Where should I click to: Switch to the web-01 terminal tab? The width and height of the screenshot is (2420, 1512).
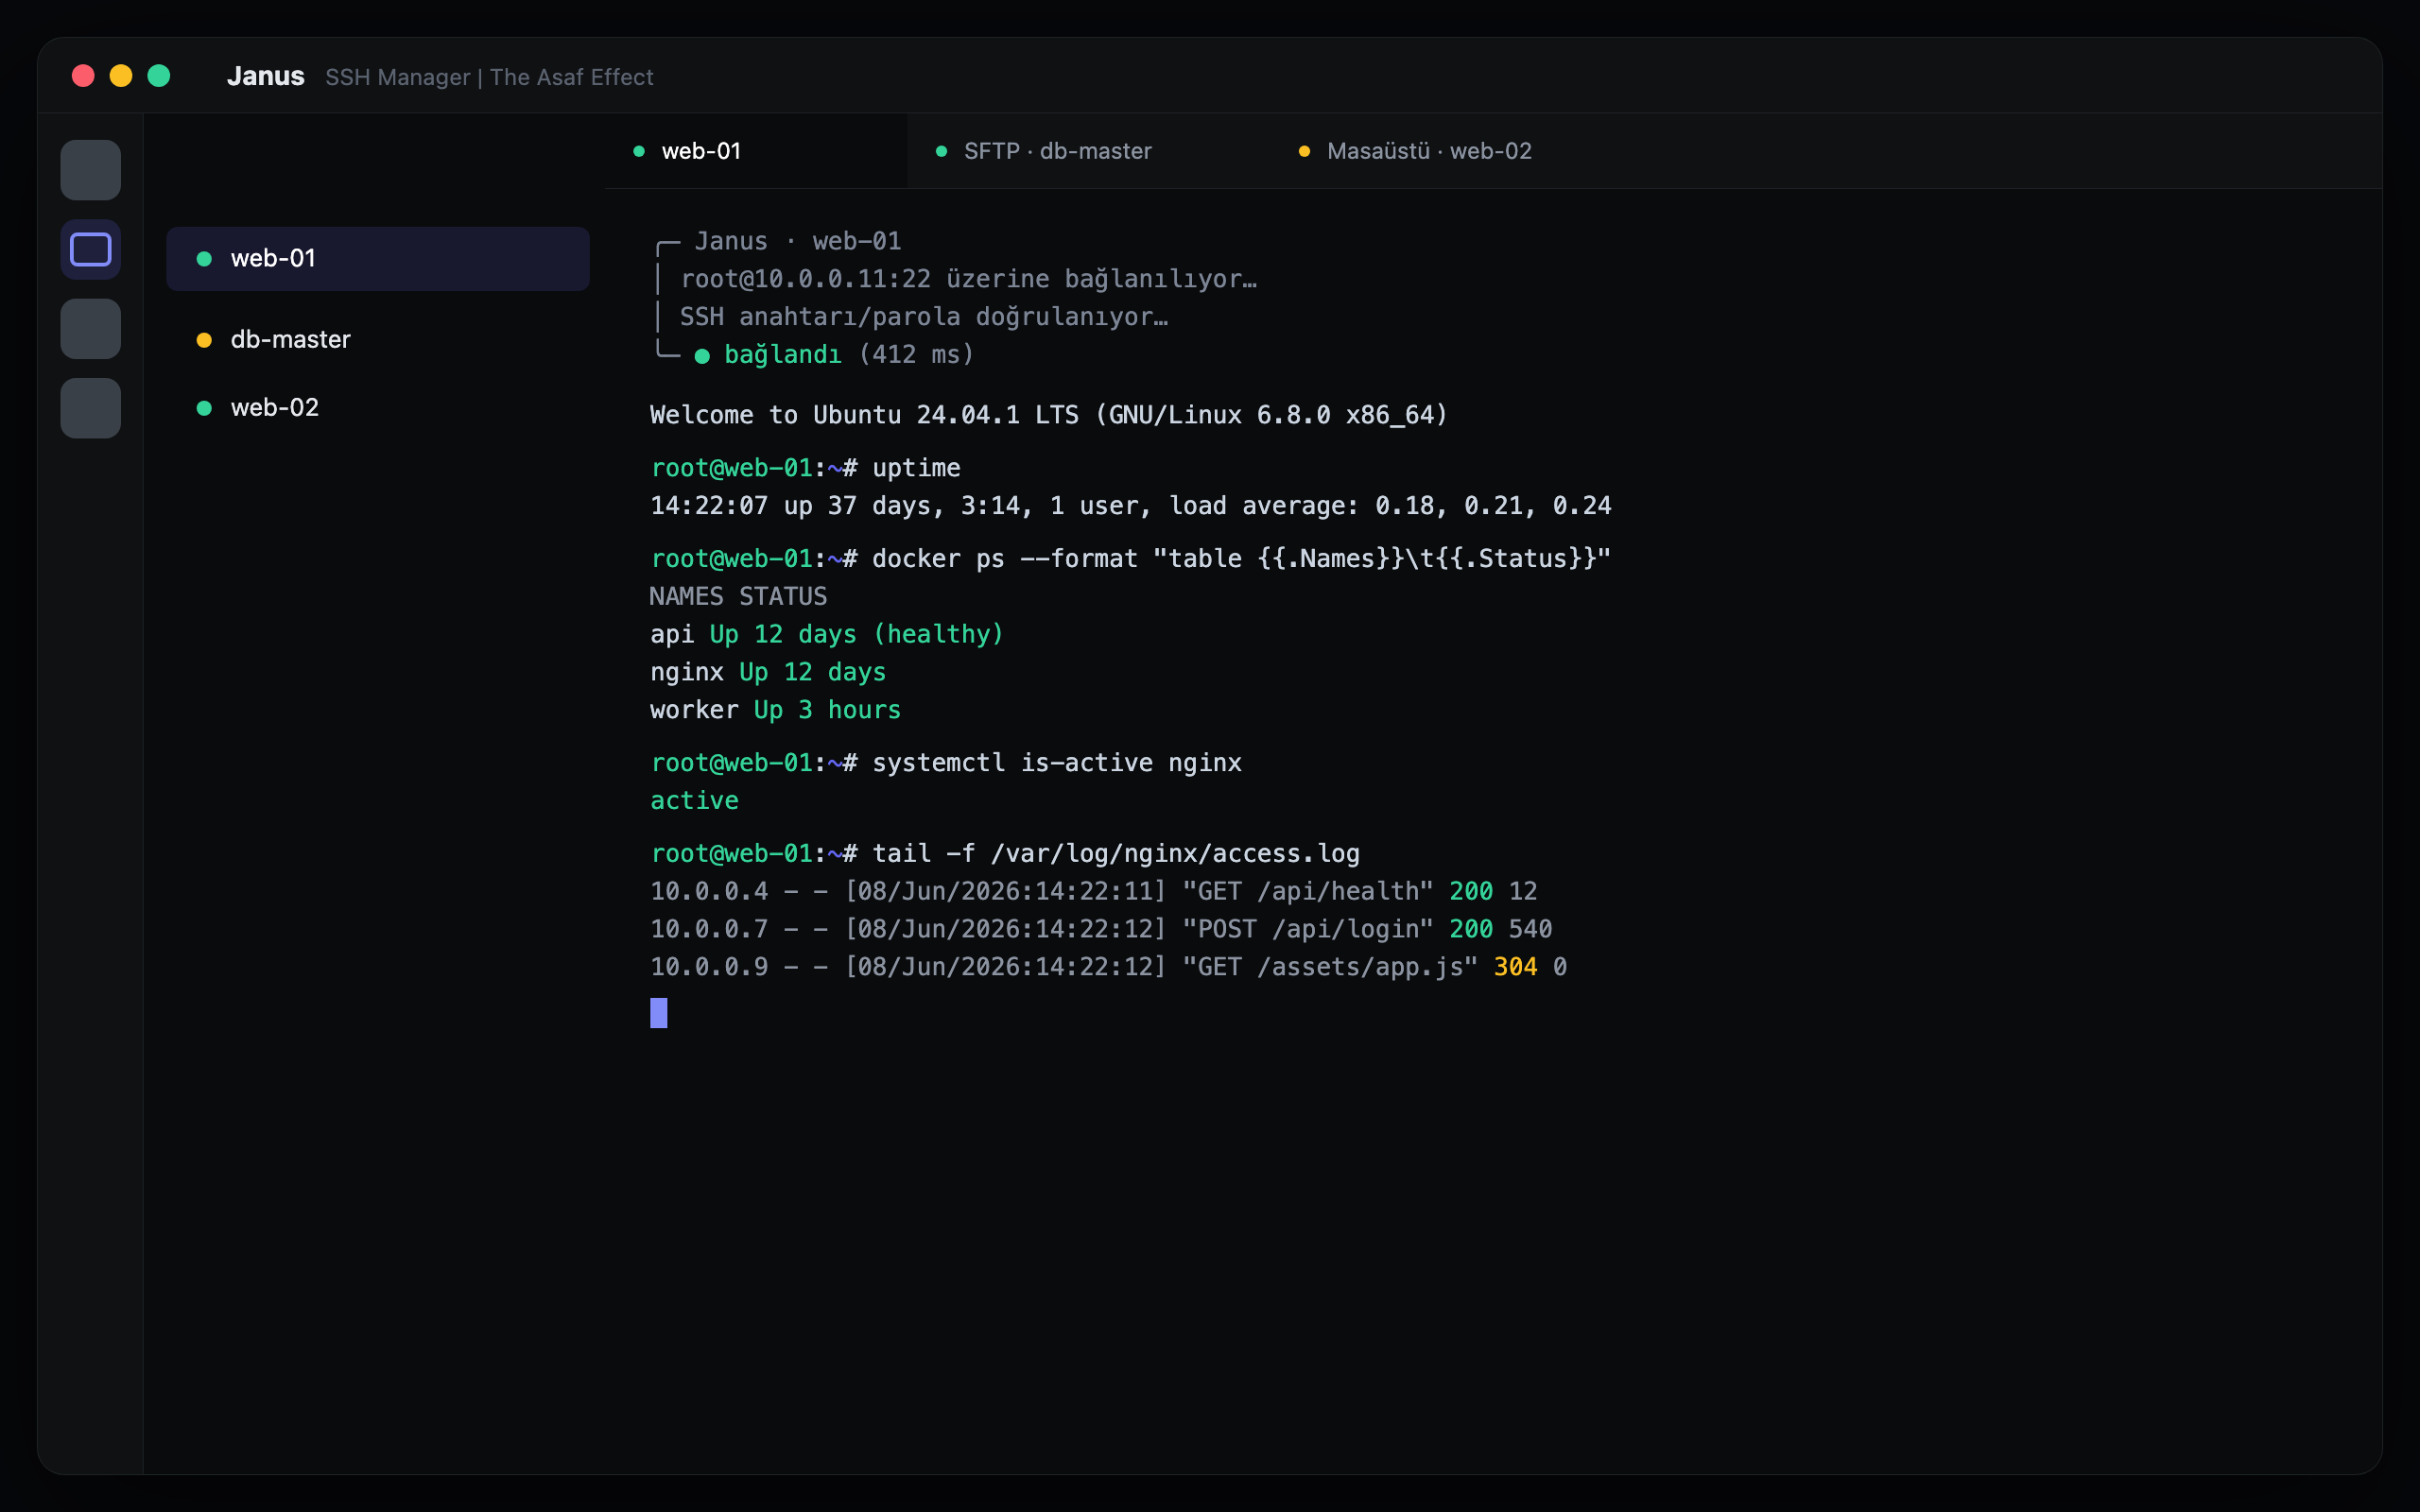pos(756,151)
